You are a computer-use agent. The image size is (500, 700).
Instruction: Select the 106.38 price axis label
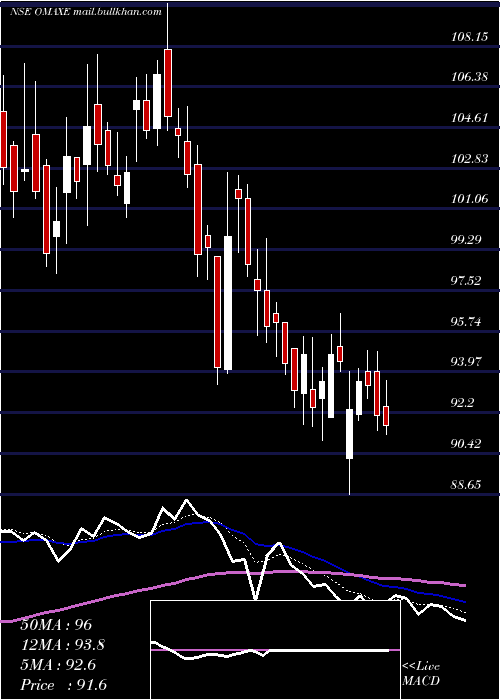click(469, 78)
